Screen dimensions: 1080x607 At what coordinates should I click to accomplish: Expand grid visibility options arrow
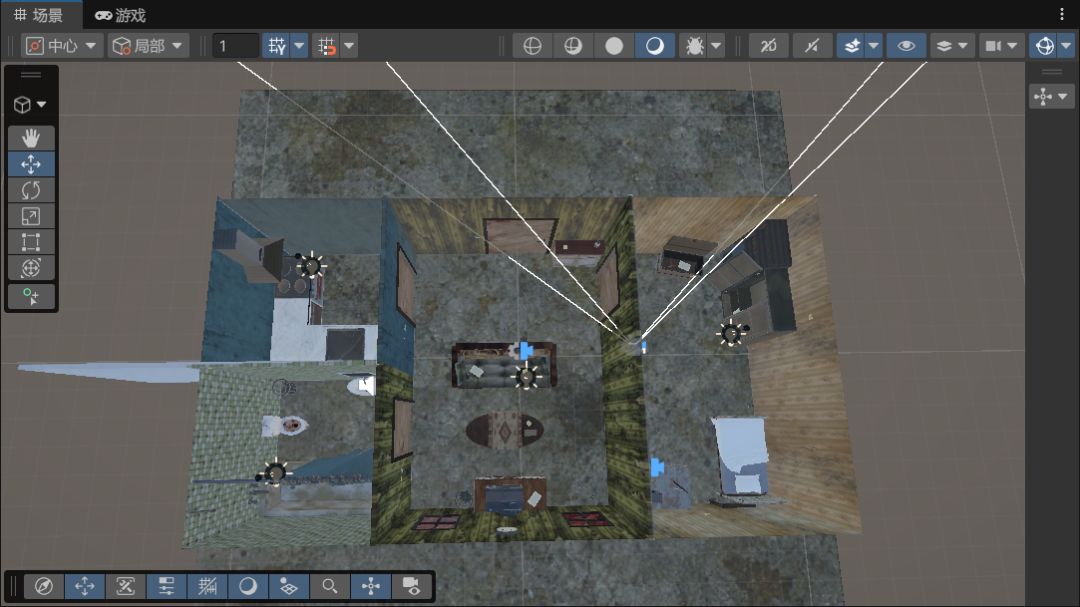tap(300, 46)
